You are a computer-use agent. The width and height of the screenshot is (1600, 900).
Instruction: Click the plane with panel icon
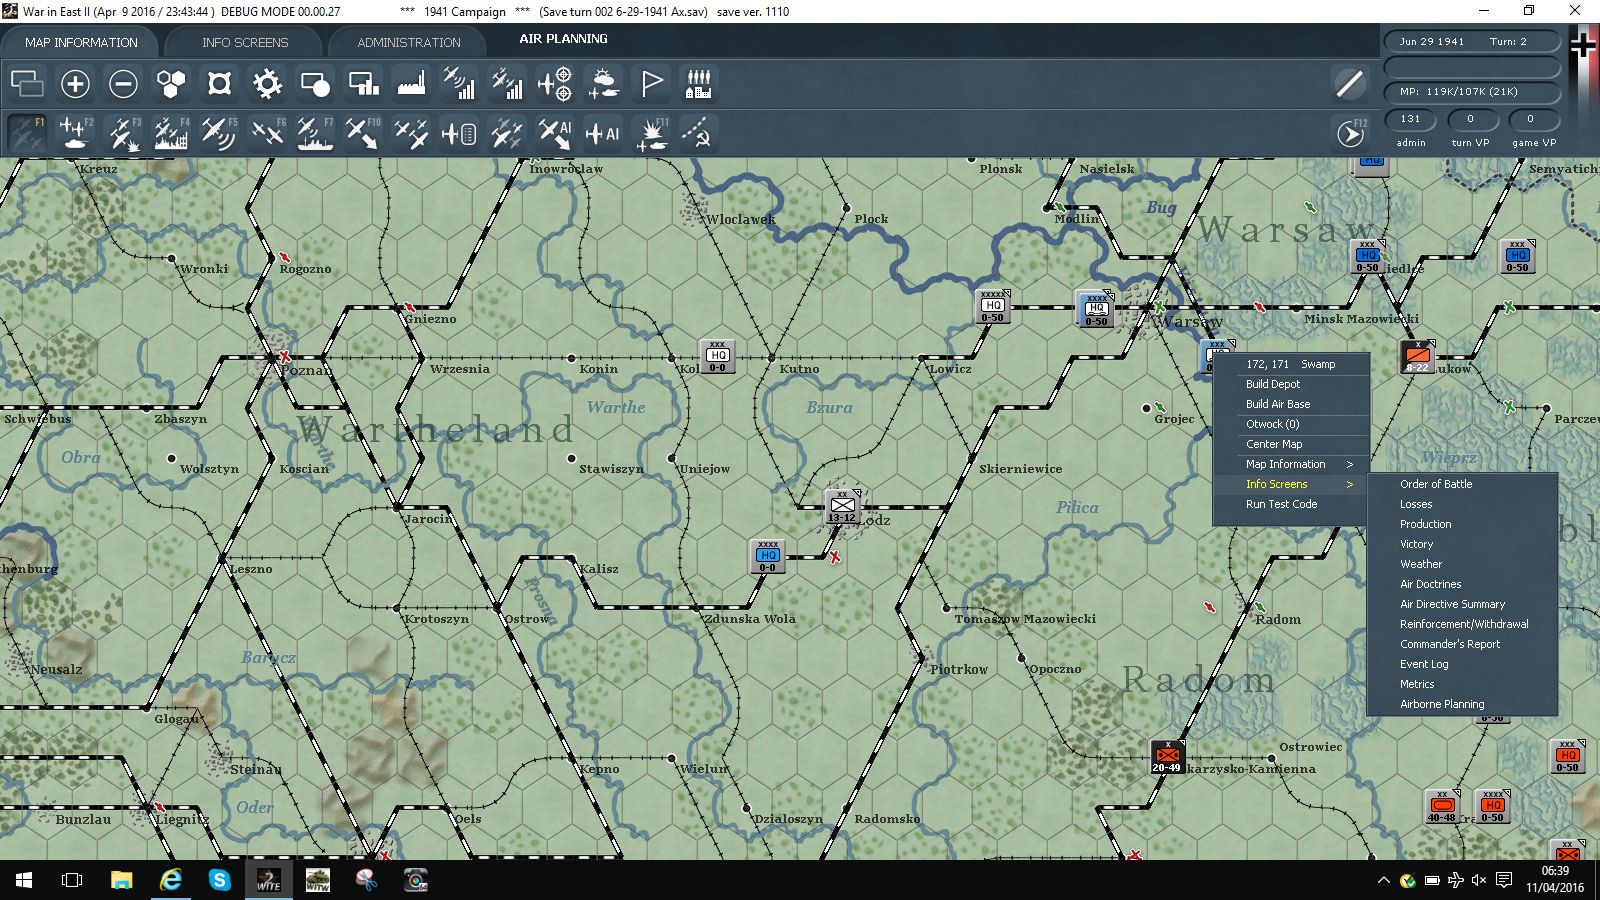click(459, 133)
